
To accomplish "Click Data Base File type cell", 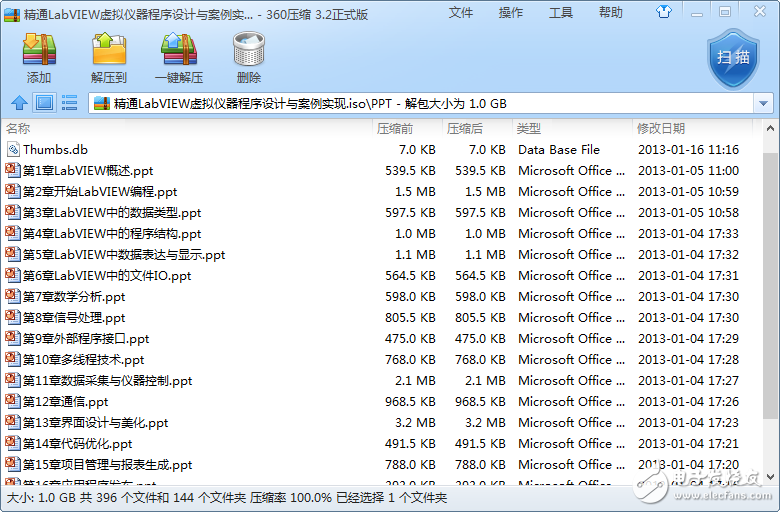I will click(x=559, y=149).
